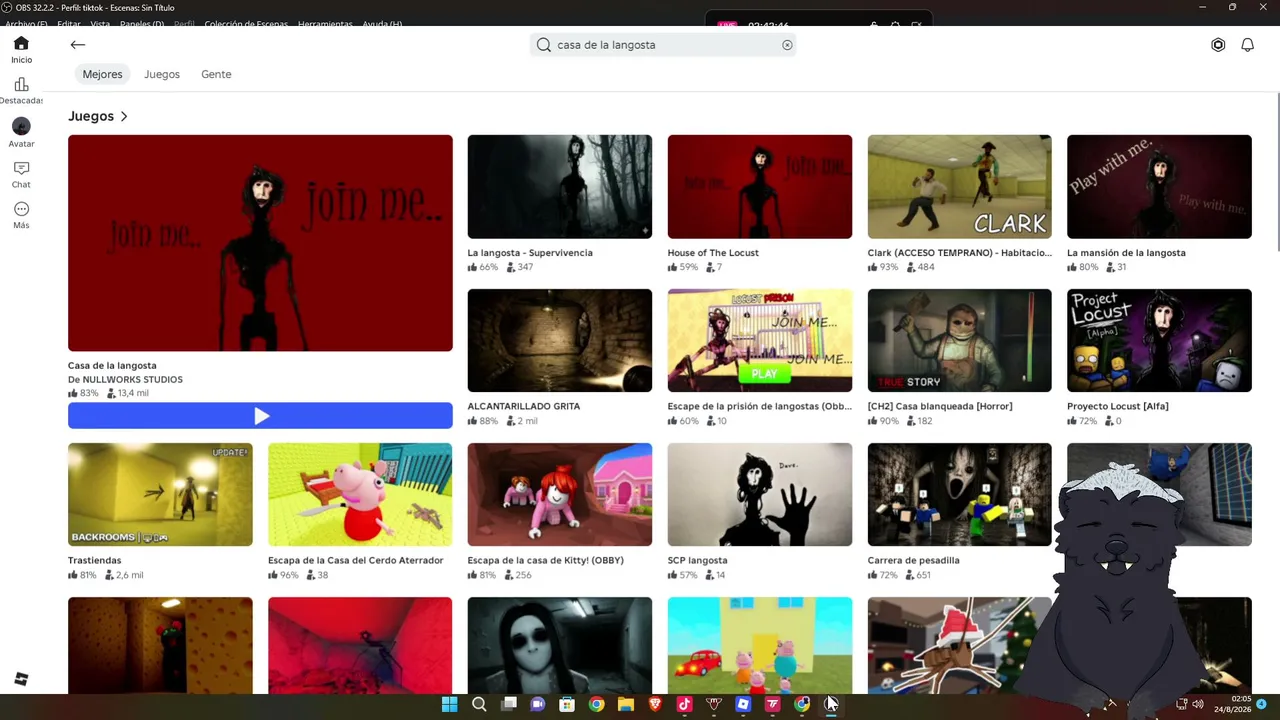Open Escape de la prisión de langostas thumbnail
Screen dimensions: 1280x720
[x=760, y=341]
